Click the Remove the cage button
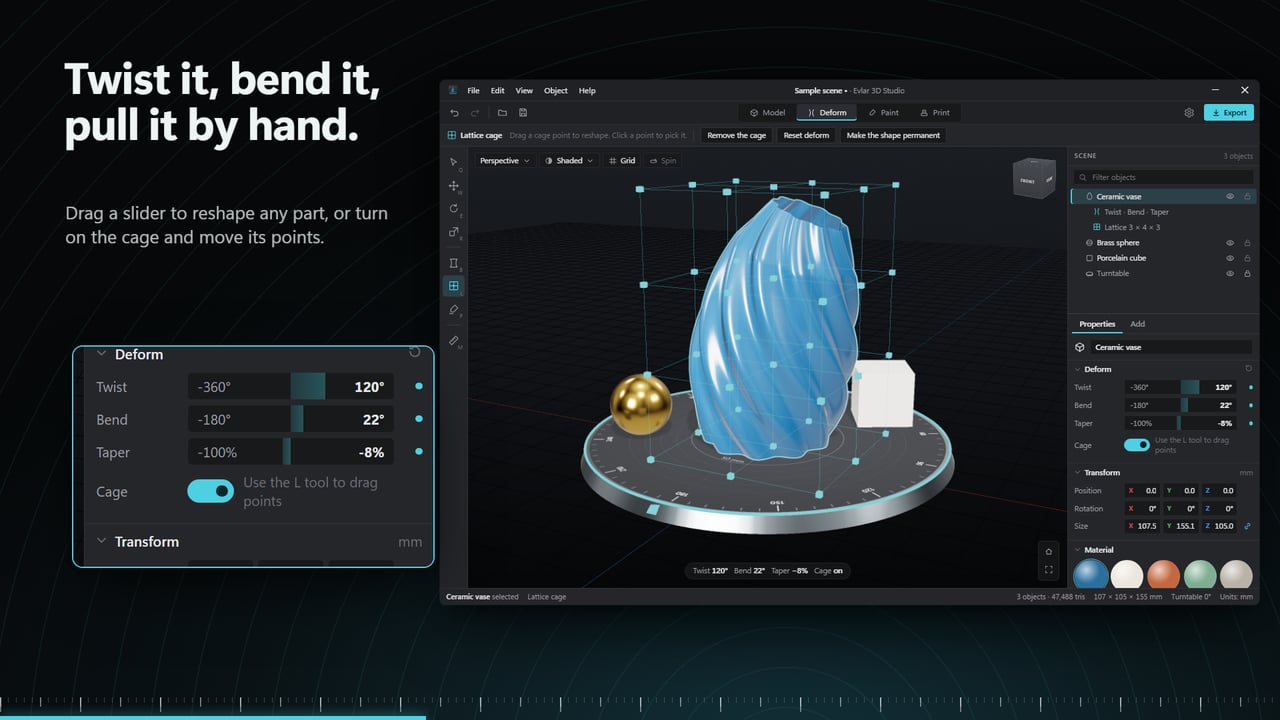Screen dimensions: 1280x720 click(737, 135)
